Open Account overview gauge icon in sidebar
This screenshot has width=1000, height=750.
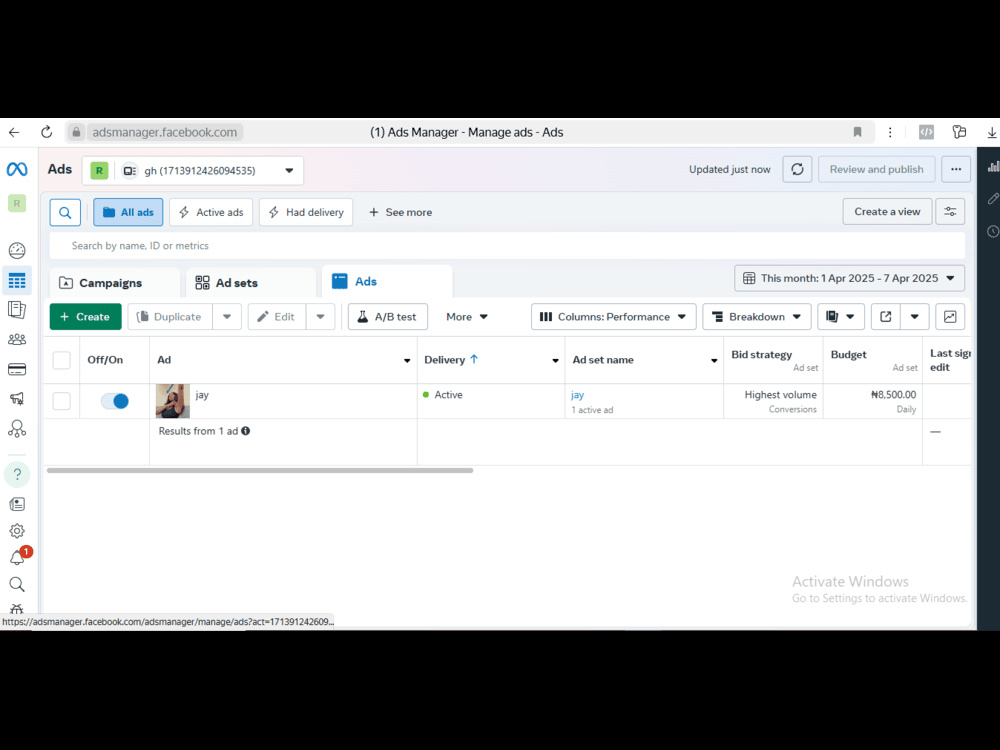click(x=17, y=251)
